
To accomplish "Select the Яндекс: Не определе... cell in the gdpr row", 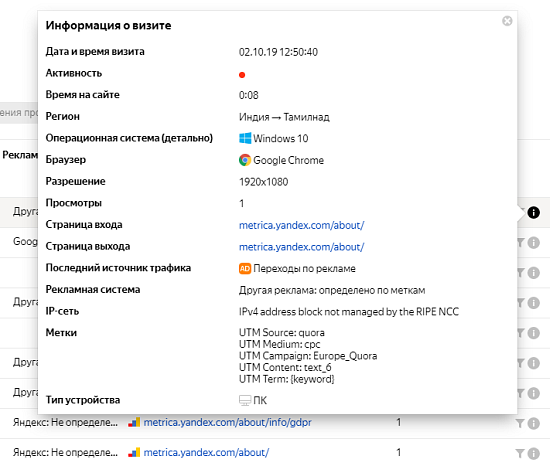I will [65, 422].
